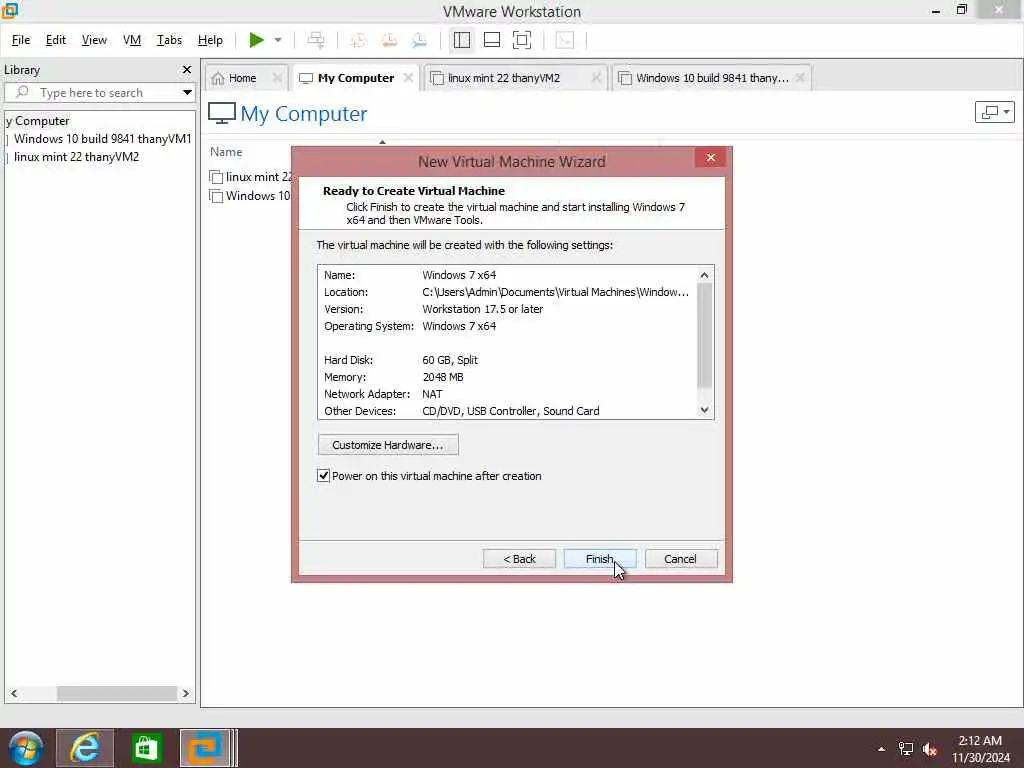Click the settings list scrollbar thumb
Image resolution: width=1024 pixels, height=768 pixels.
pyautogui.click(x=704, y=335)
